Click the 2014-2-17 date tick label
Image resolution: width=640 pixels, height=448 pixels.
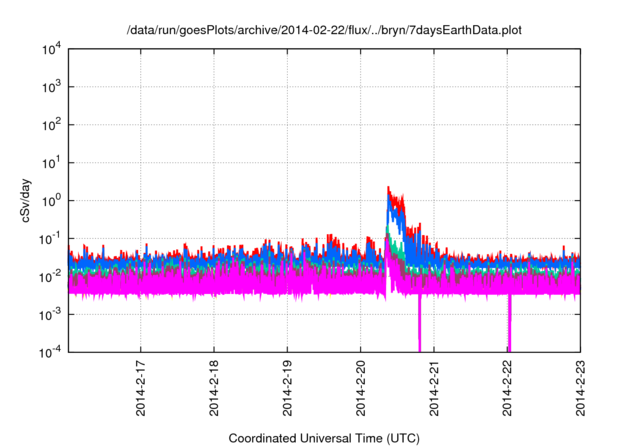[x=140, y=388]
